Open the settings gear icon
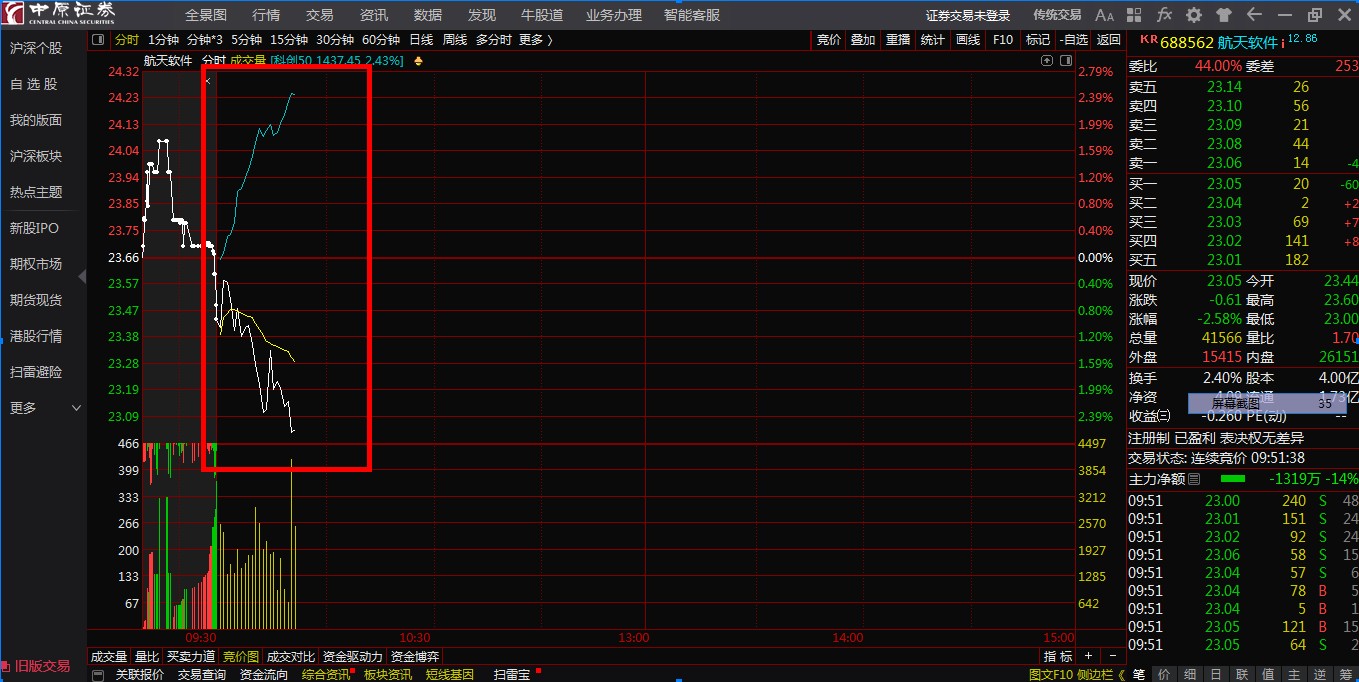The image size is (1359, 682). point(1194,15)
